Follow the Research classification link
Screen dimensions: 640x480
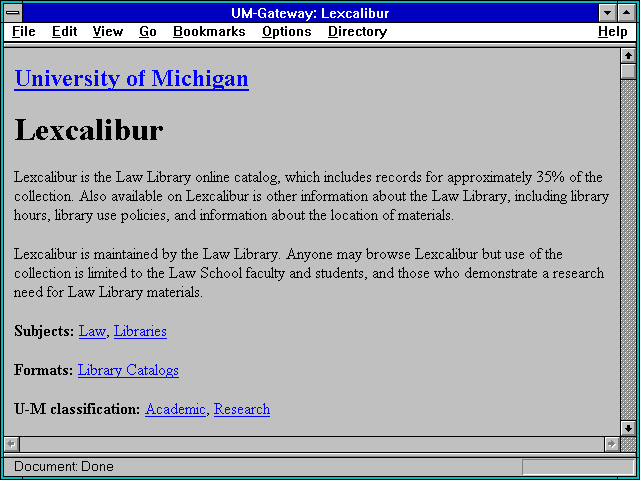(x=242, y=409)
